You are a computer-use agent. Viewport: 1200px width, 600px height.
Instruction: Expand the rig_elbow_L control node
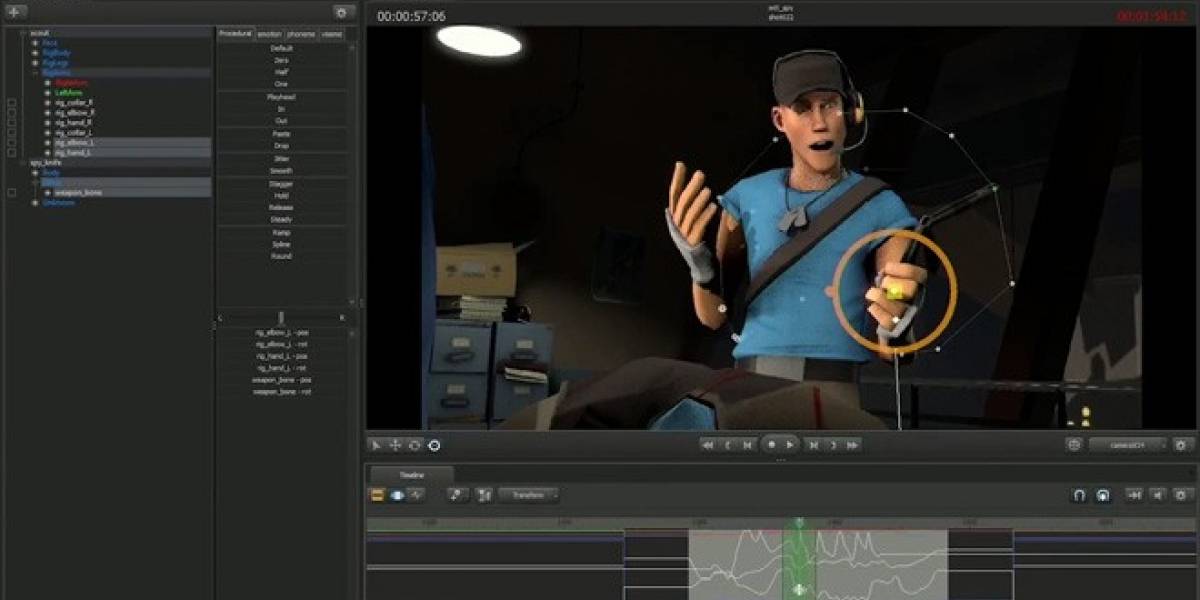pyautogui.click(x=47, y=142)
